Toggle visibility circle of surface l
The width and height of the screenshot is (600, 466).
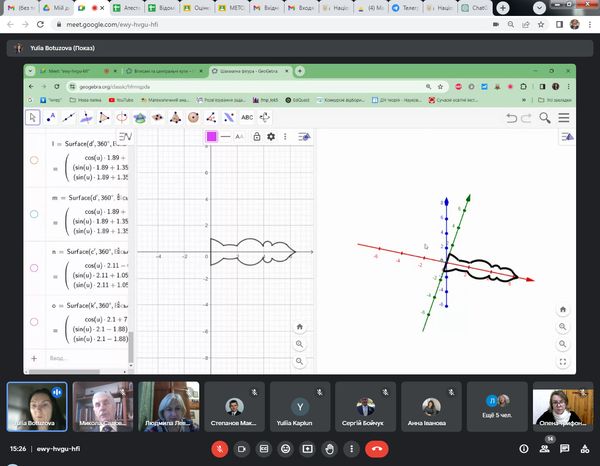pyautogui.click(x=34, y=160)
